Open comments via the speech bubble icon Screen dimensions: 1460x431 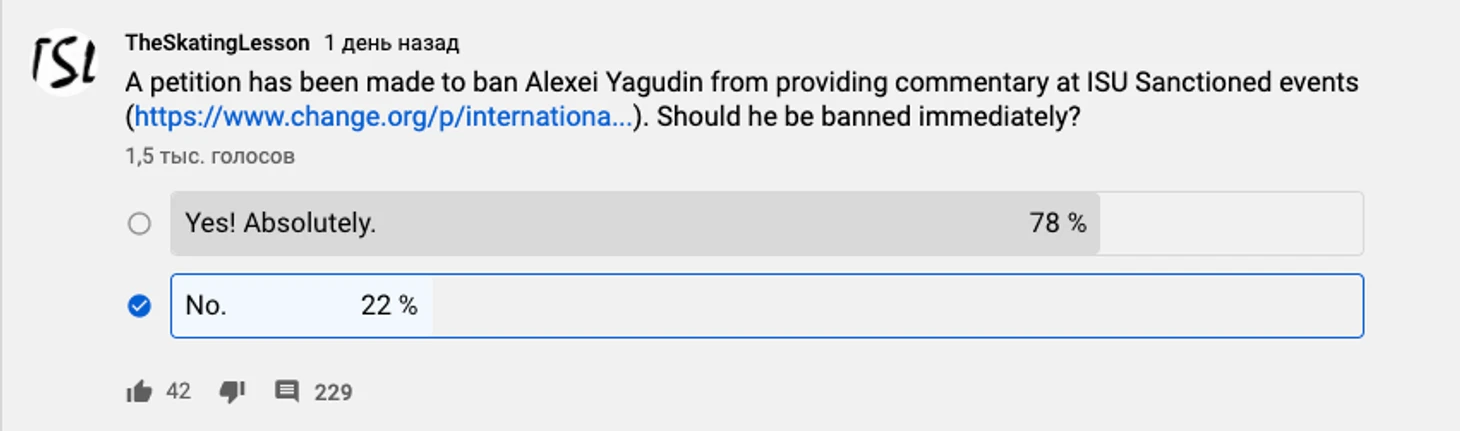click(x=287, y=391)
